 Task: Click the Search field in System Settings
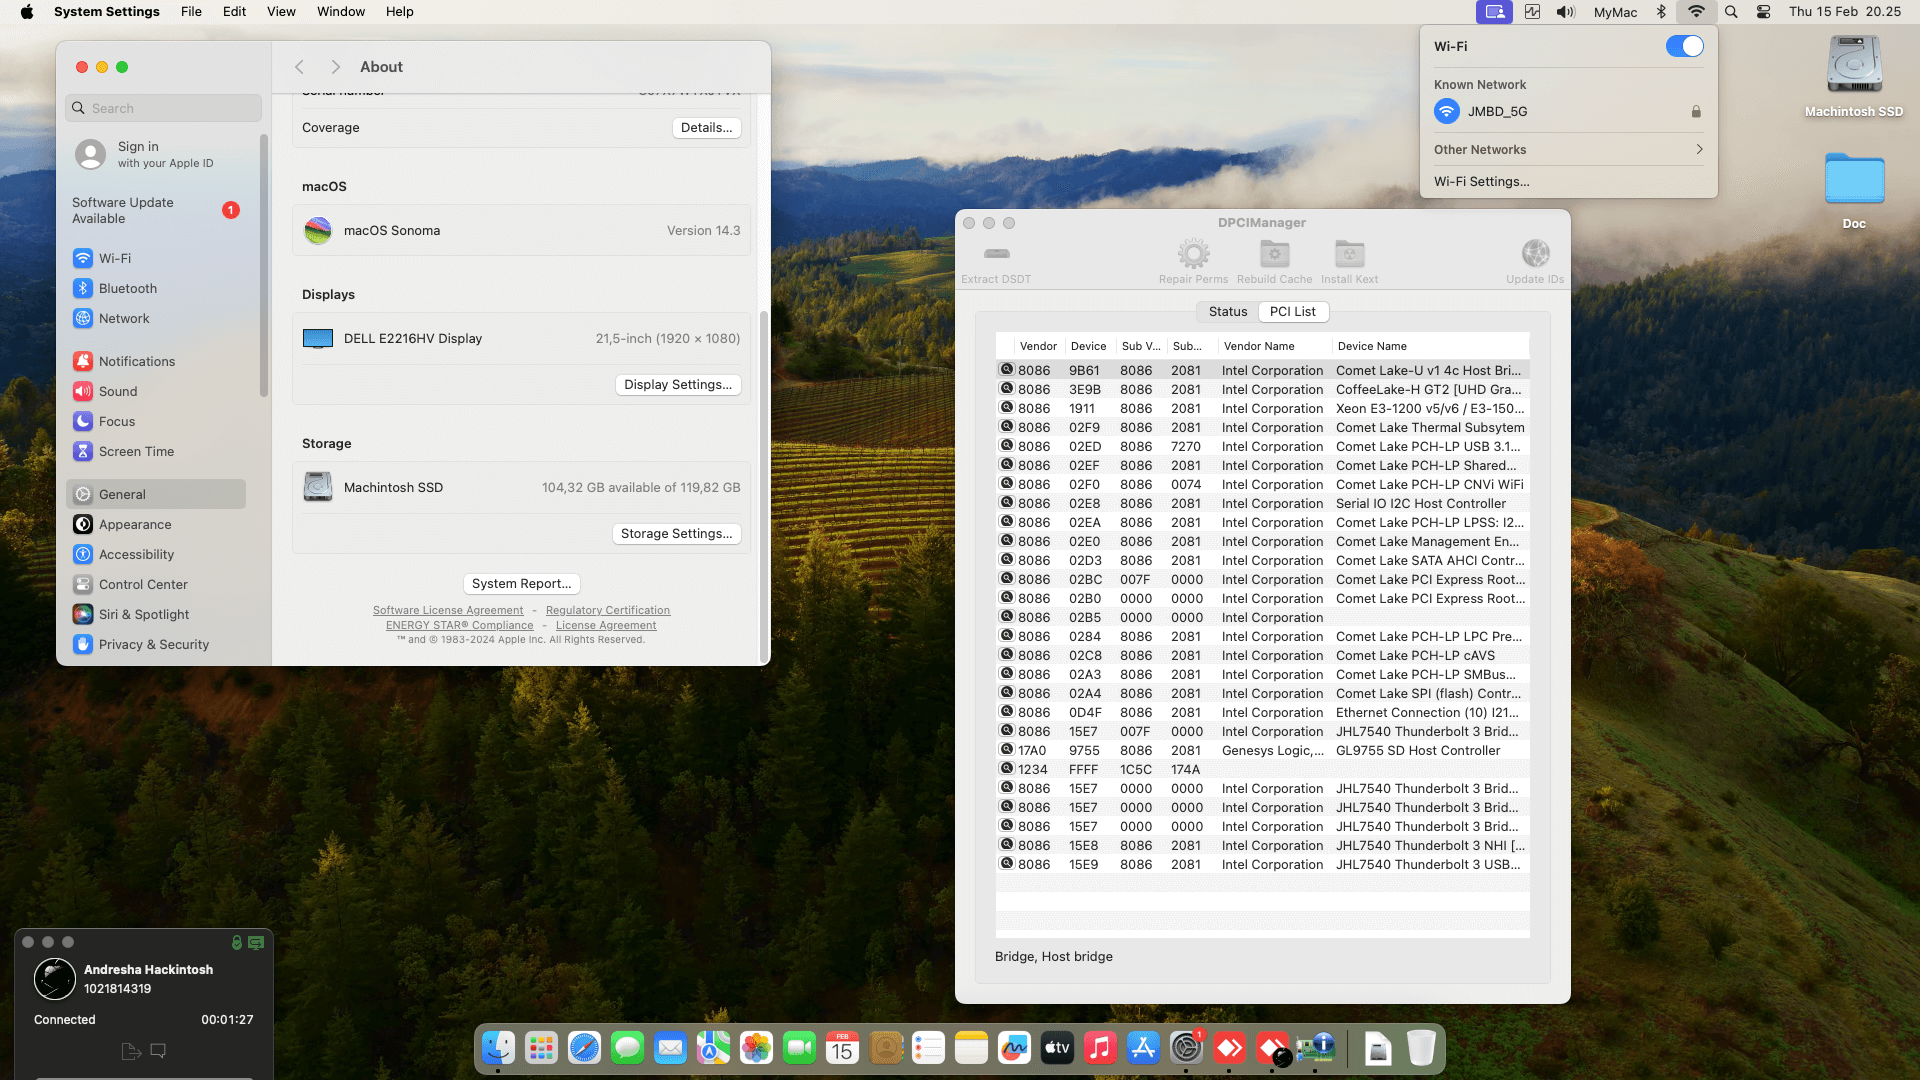[164, 108]
